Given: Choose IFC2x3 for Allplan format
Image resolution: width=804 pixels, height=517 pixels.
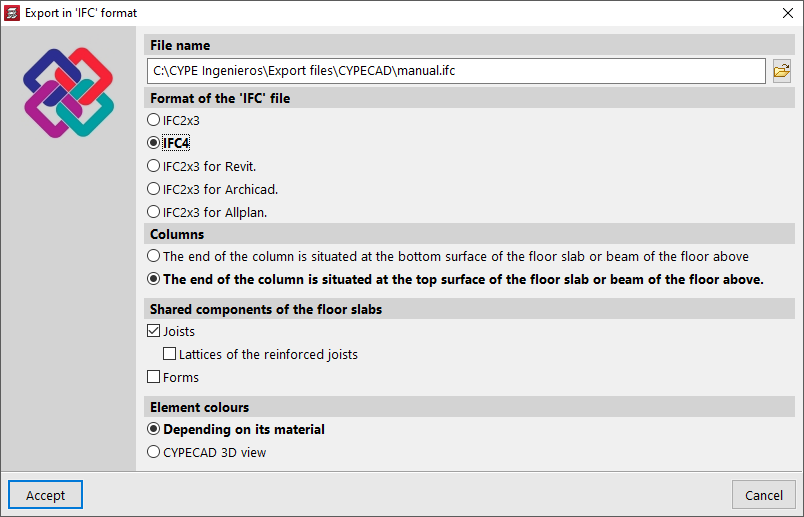Looking at the screenshot, I should click(153, 212).
